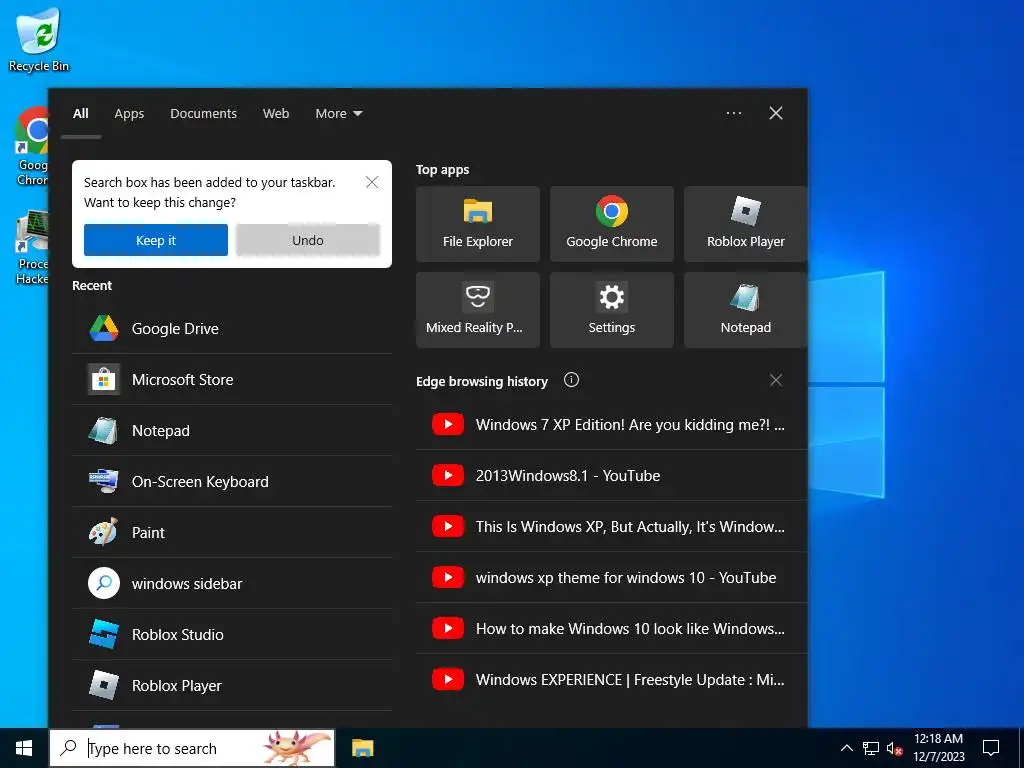Open Roblox Player tile in Top apps
The width and height of the screenshot is (1024, 768).
click(745, 224)
